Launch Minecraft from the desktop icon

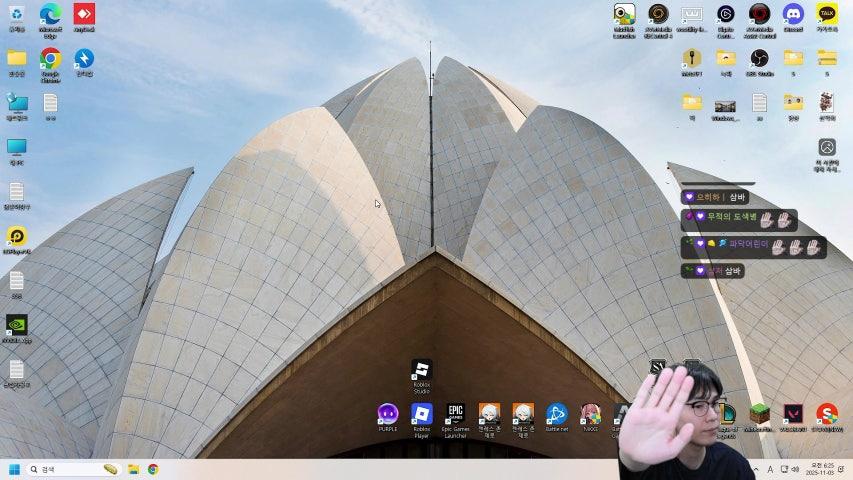coord(759,414)
